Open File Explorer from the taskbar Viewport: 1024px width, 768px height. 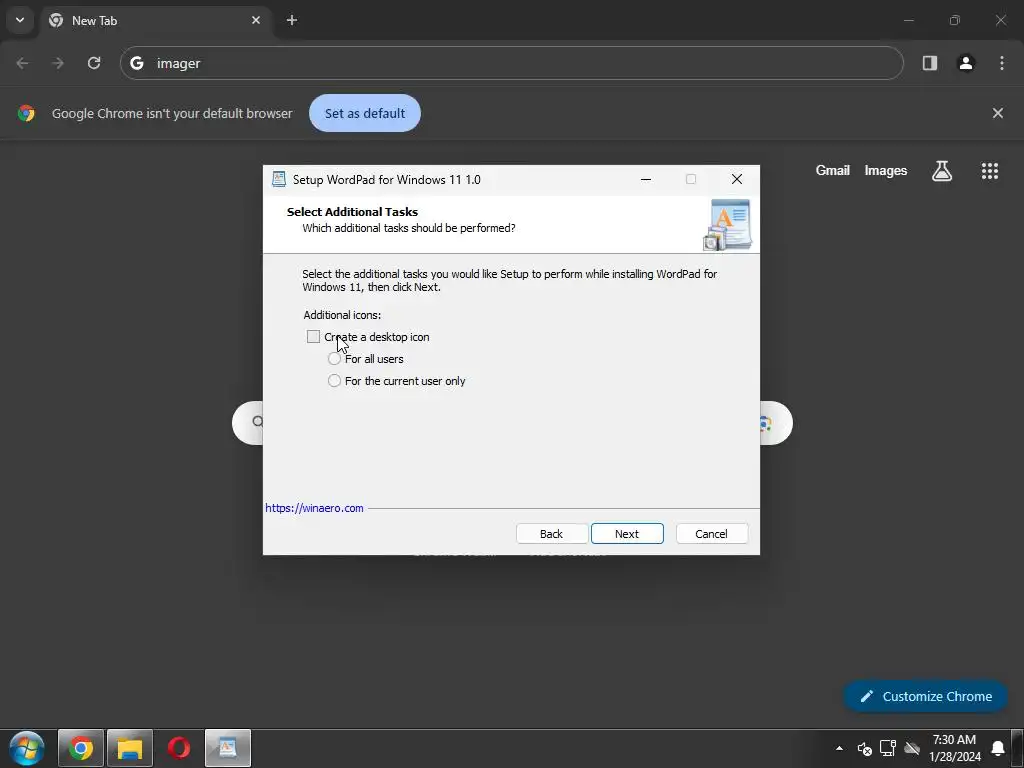click(130, 748)
